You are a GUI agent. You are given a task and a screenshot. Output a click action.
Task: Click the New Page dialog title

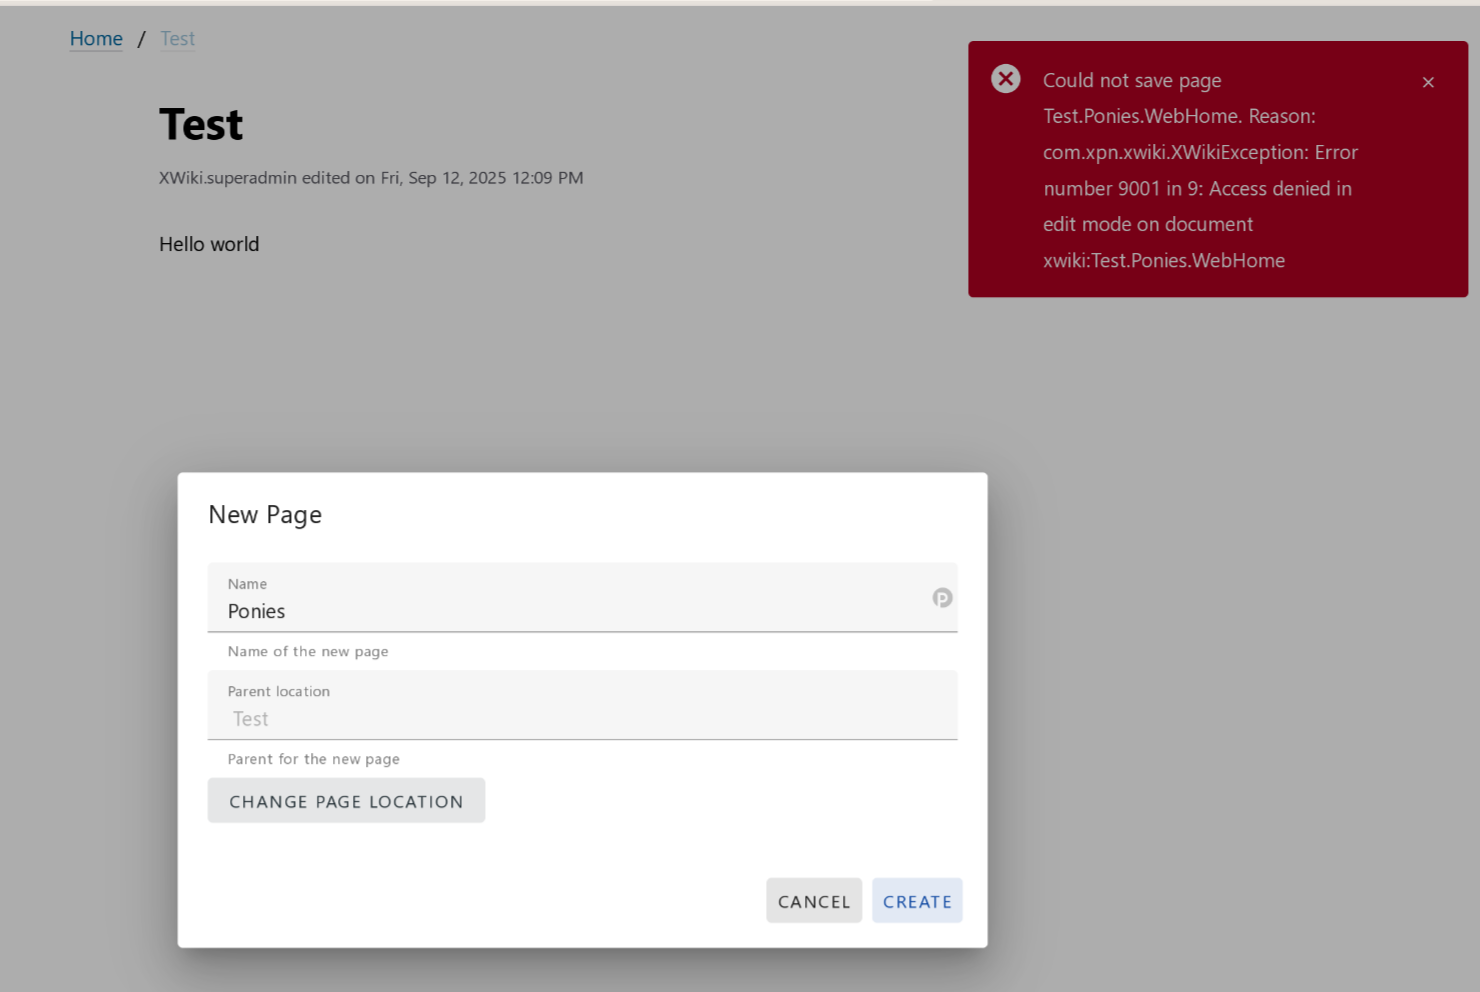click(x=265, y=515)
